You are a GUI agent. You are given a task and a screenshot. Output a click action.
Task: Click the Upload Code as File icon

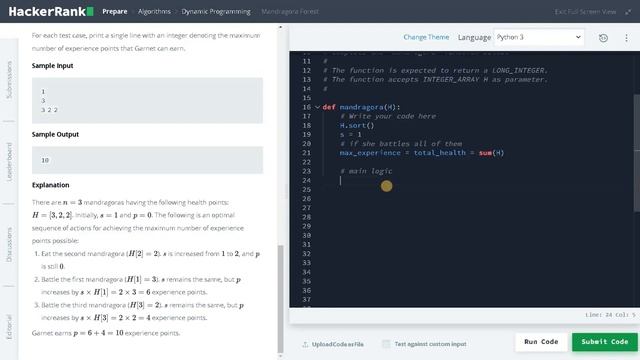click(305, 344)
